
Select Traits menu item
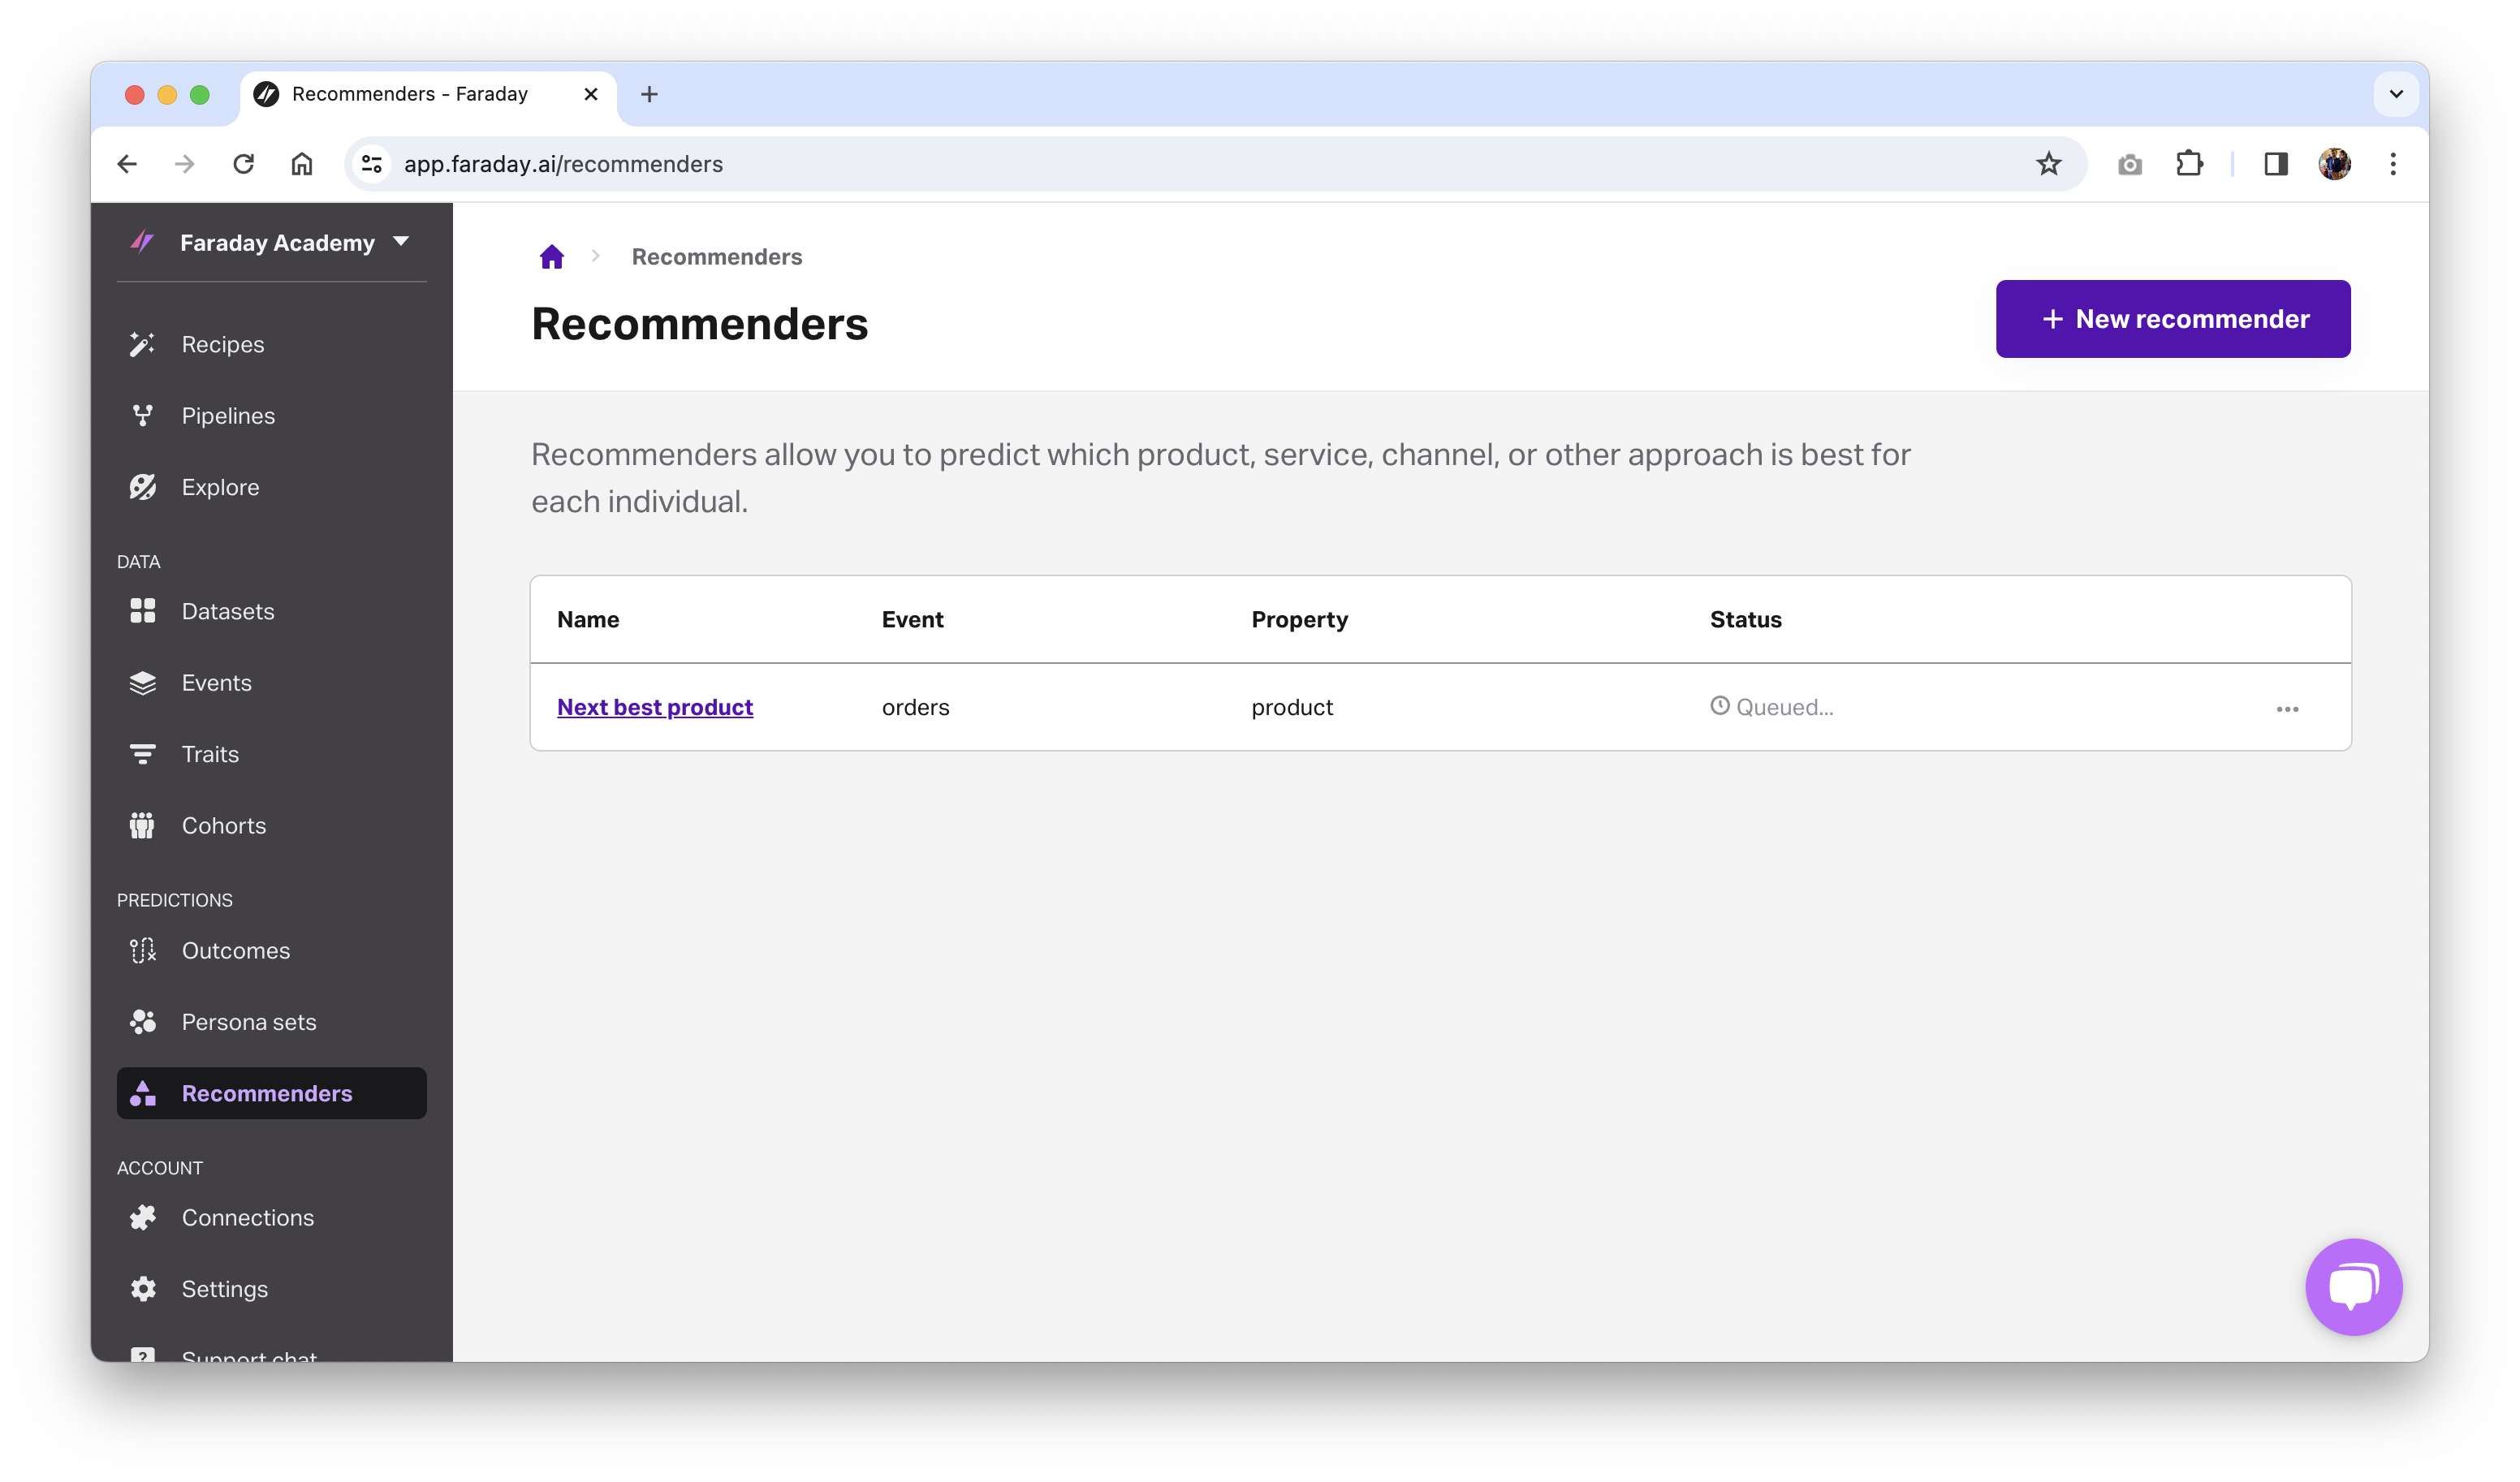(x=271, y=754)
